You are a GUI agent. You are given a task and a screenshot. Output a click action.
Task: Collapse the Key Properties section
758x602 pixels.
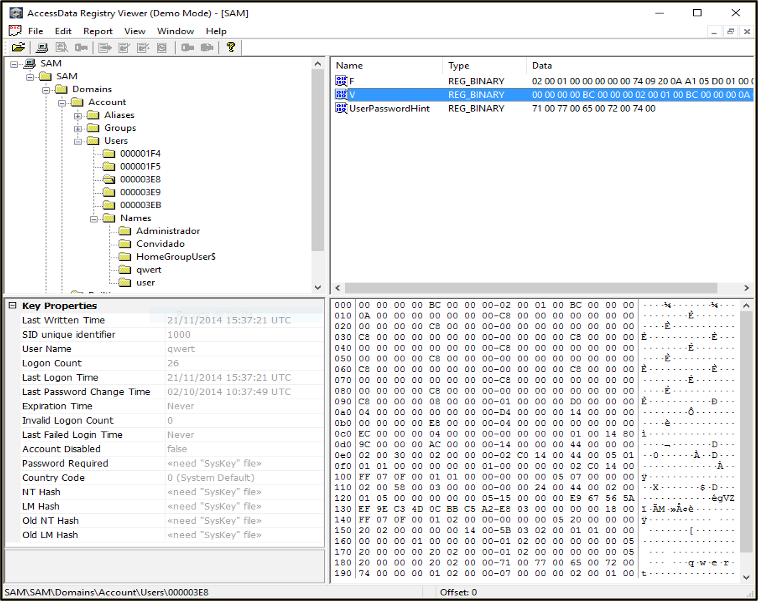13,306
